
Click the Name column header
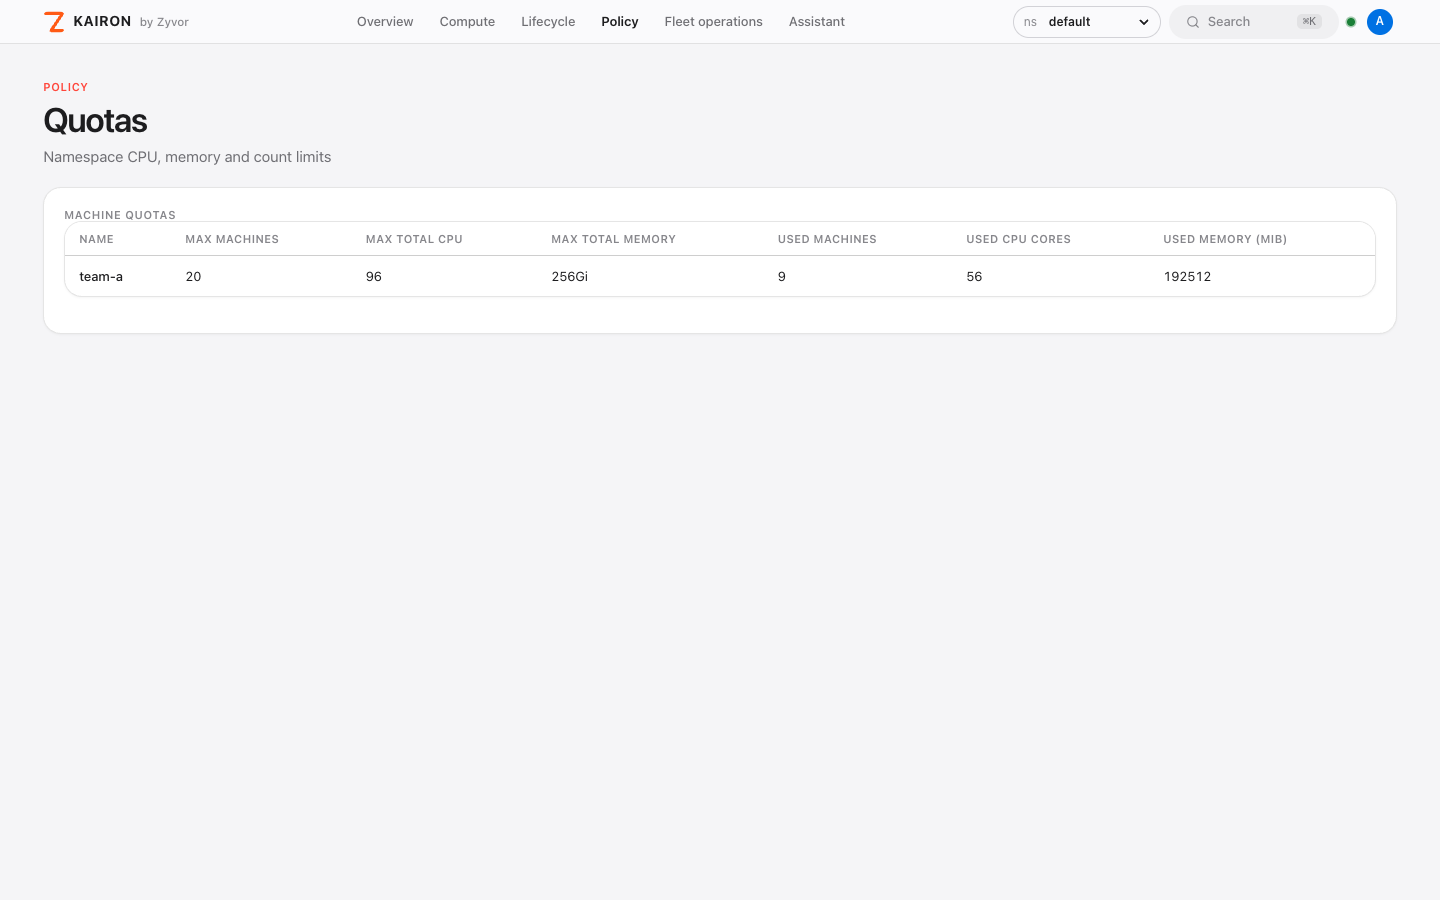[97, 240]
